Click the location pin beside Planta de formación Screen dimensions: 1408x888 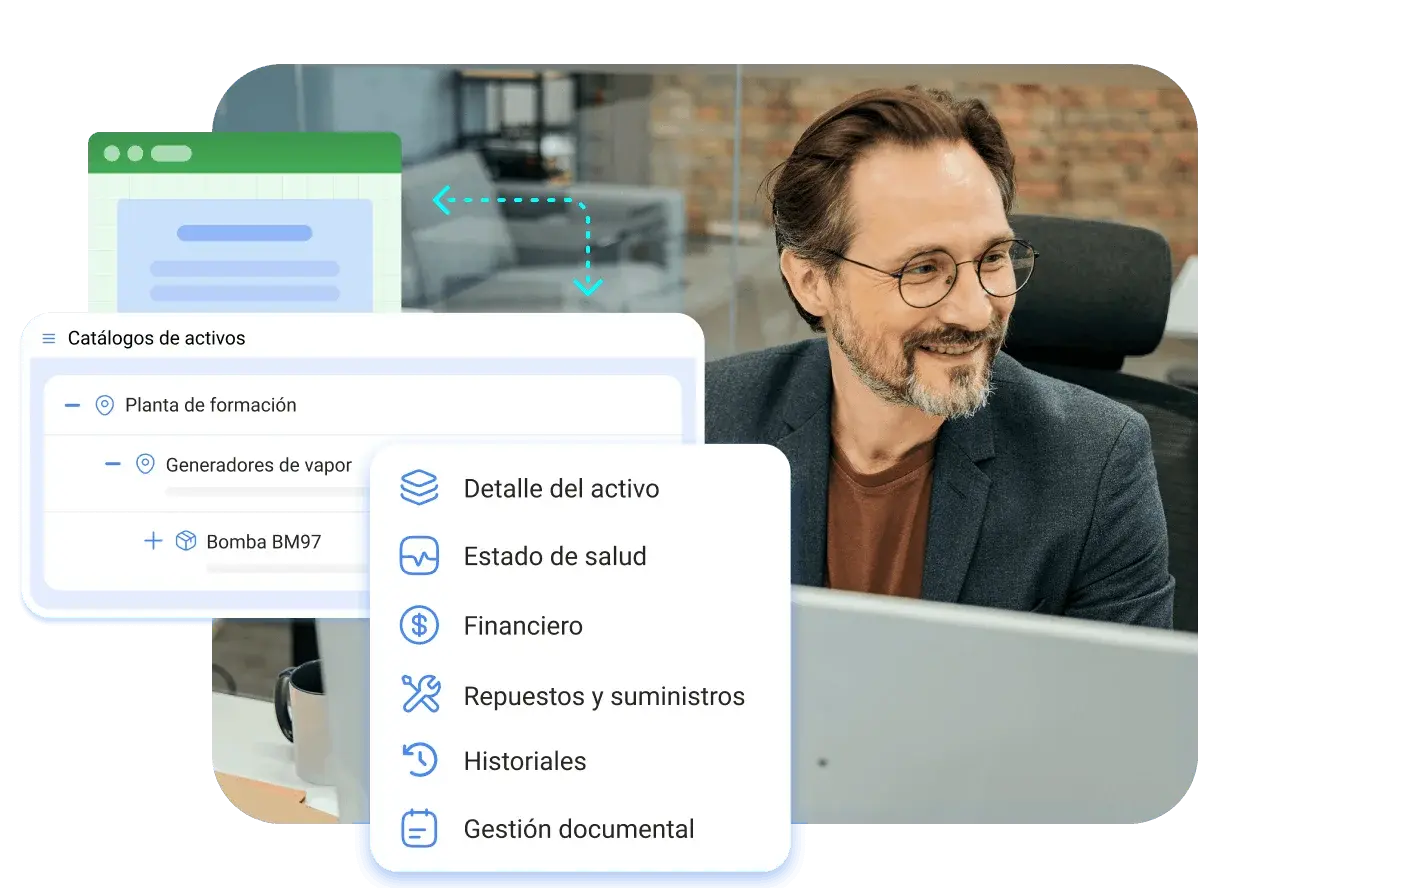coord(103,405)
